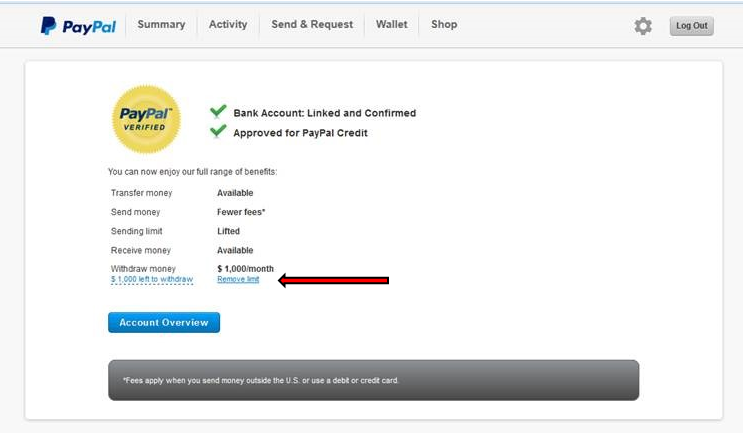Click the PayPal logo in header
This screenshot has height=433, width=743.
point(78,26)
